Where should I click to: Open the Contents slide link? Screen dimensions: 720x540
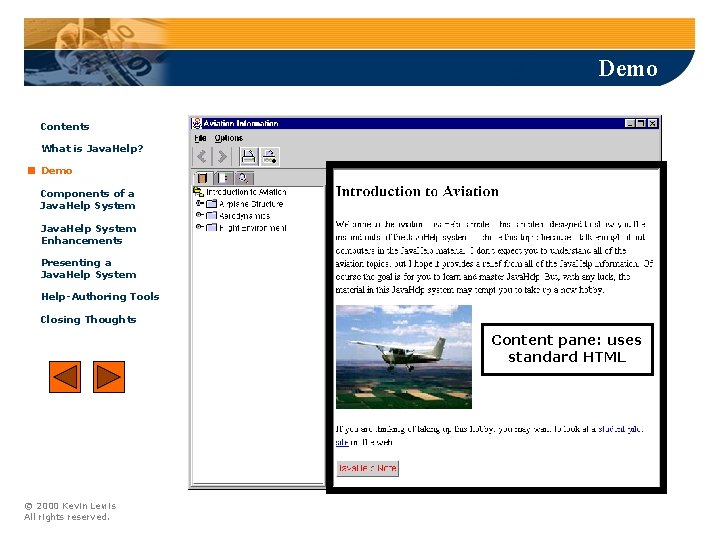click(65, 127)
